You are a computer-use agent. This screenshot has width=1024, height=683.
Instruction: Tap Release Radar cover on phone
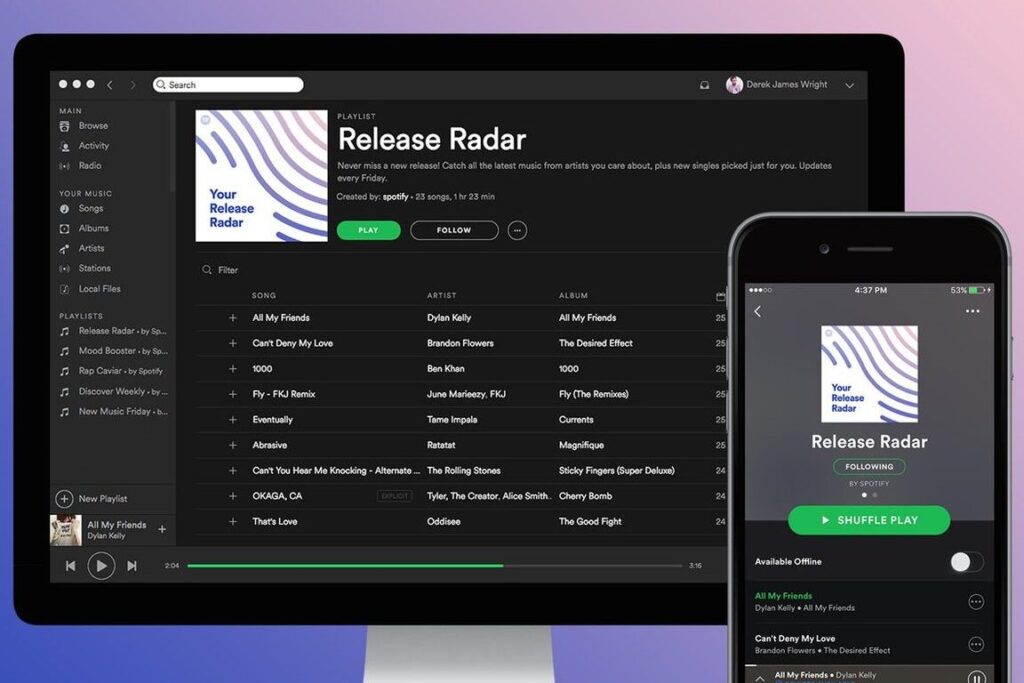coord(869,374)
